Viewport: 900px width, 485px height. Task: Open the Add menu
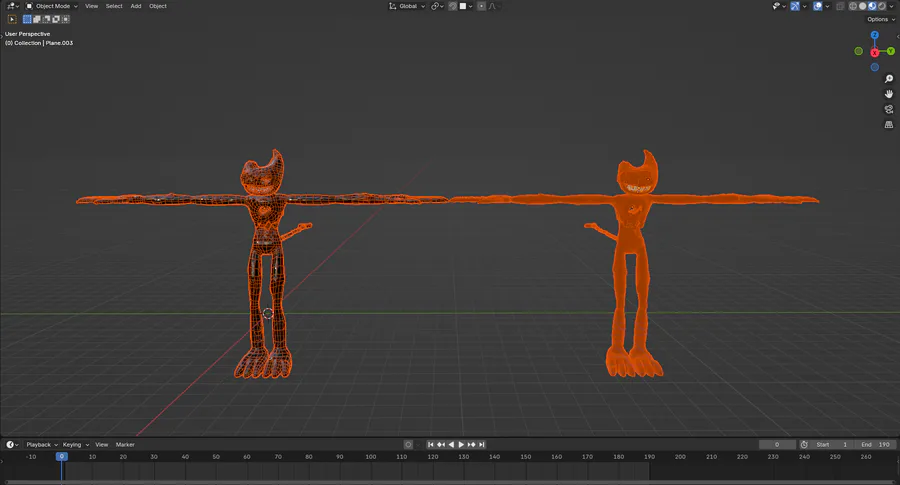[x=135, y=6]
